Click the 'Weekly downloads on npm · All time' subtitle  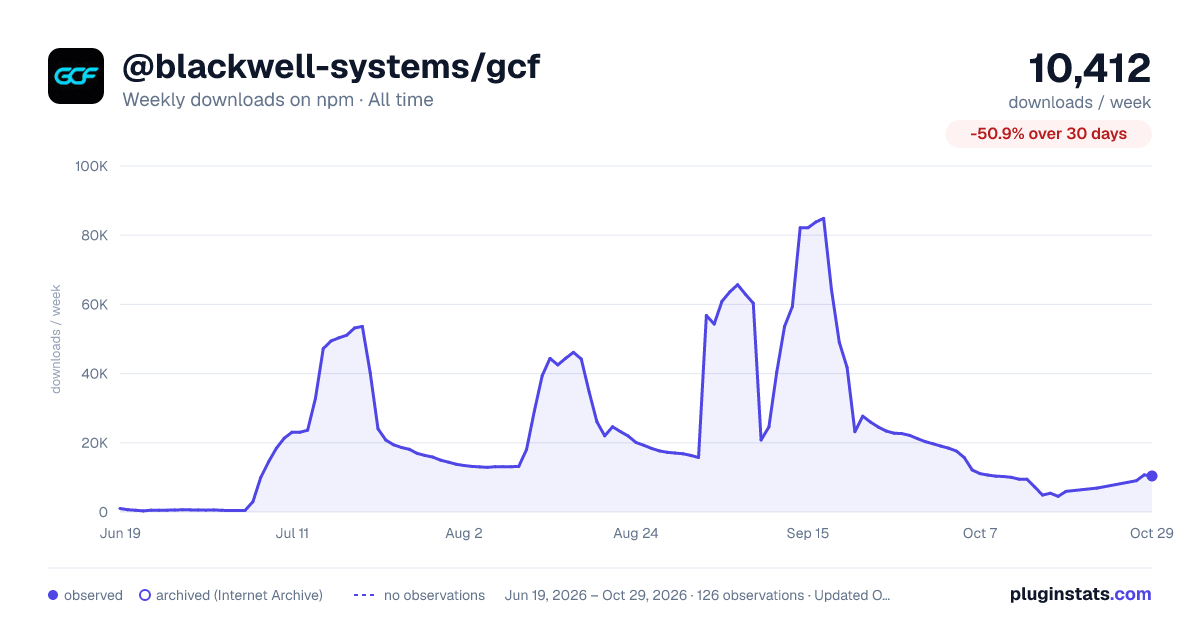[278, 100]
